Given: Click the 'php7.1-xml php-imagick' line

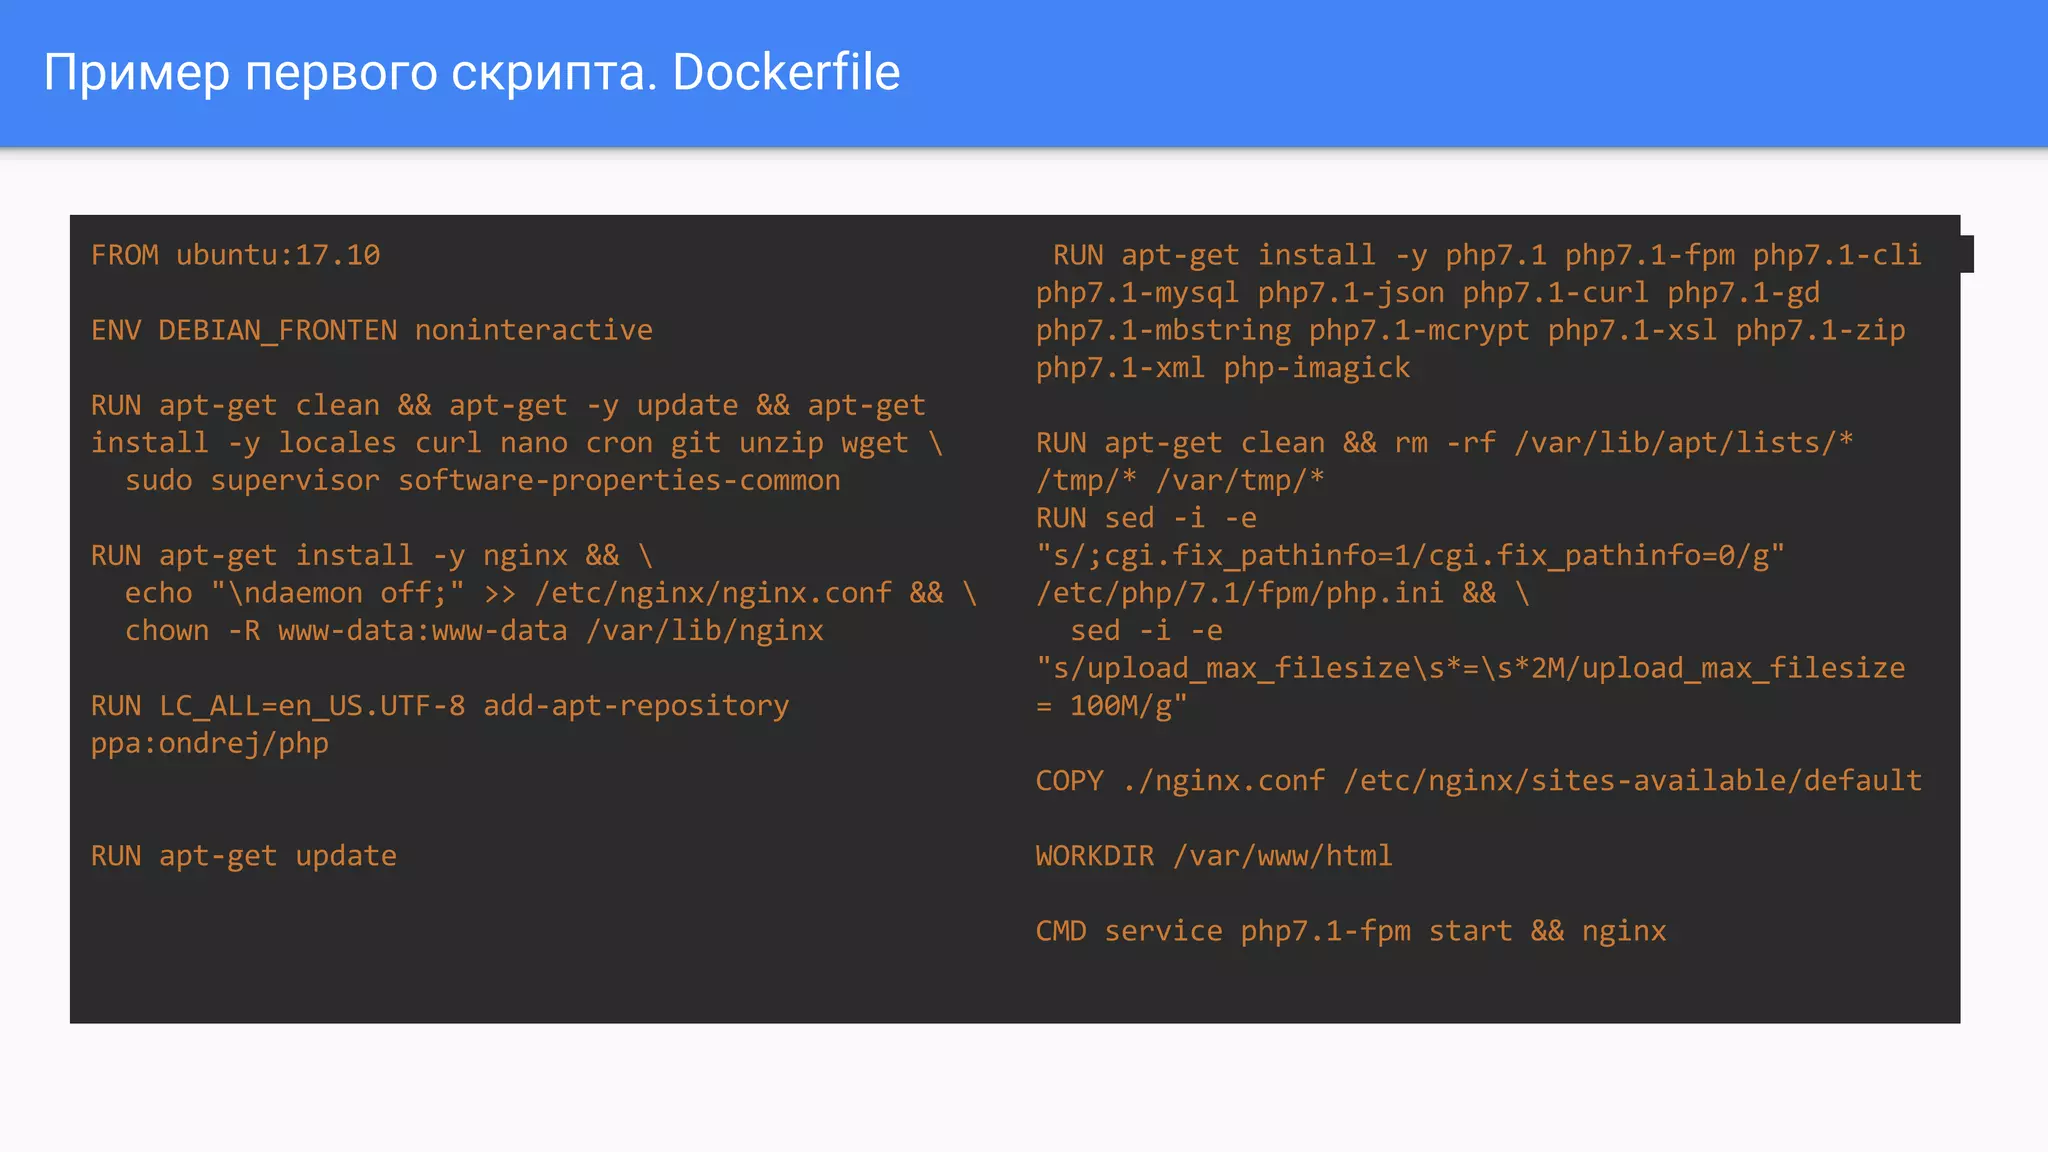Looking at the screenshot, I should 1223,368.
